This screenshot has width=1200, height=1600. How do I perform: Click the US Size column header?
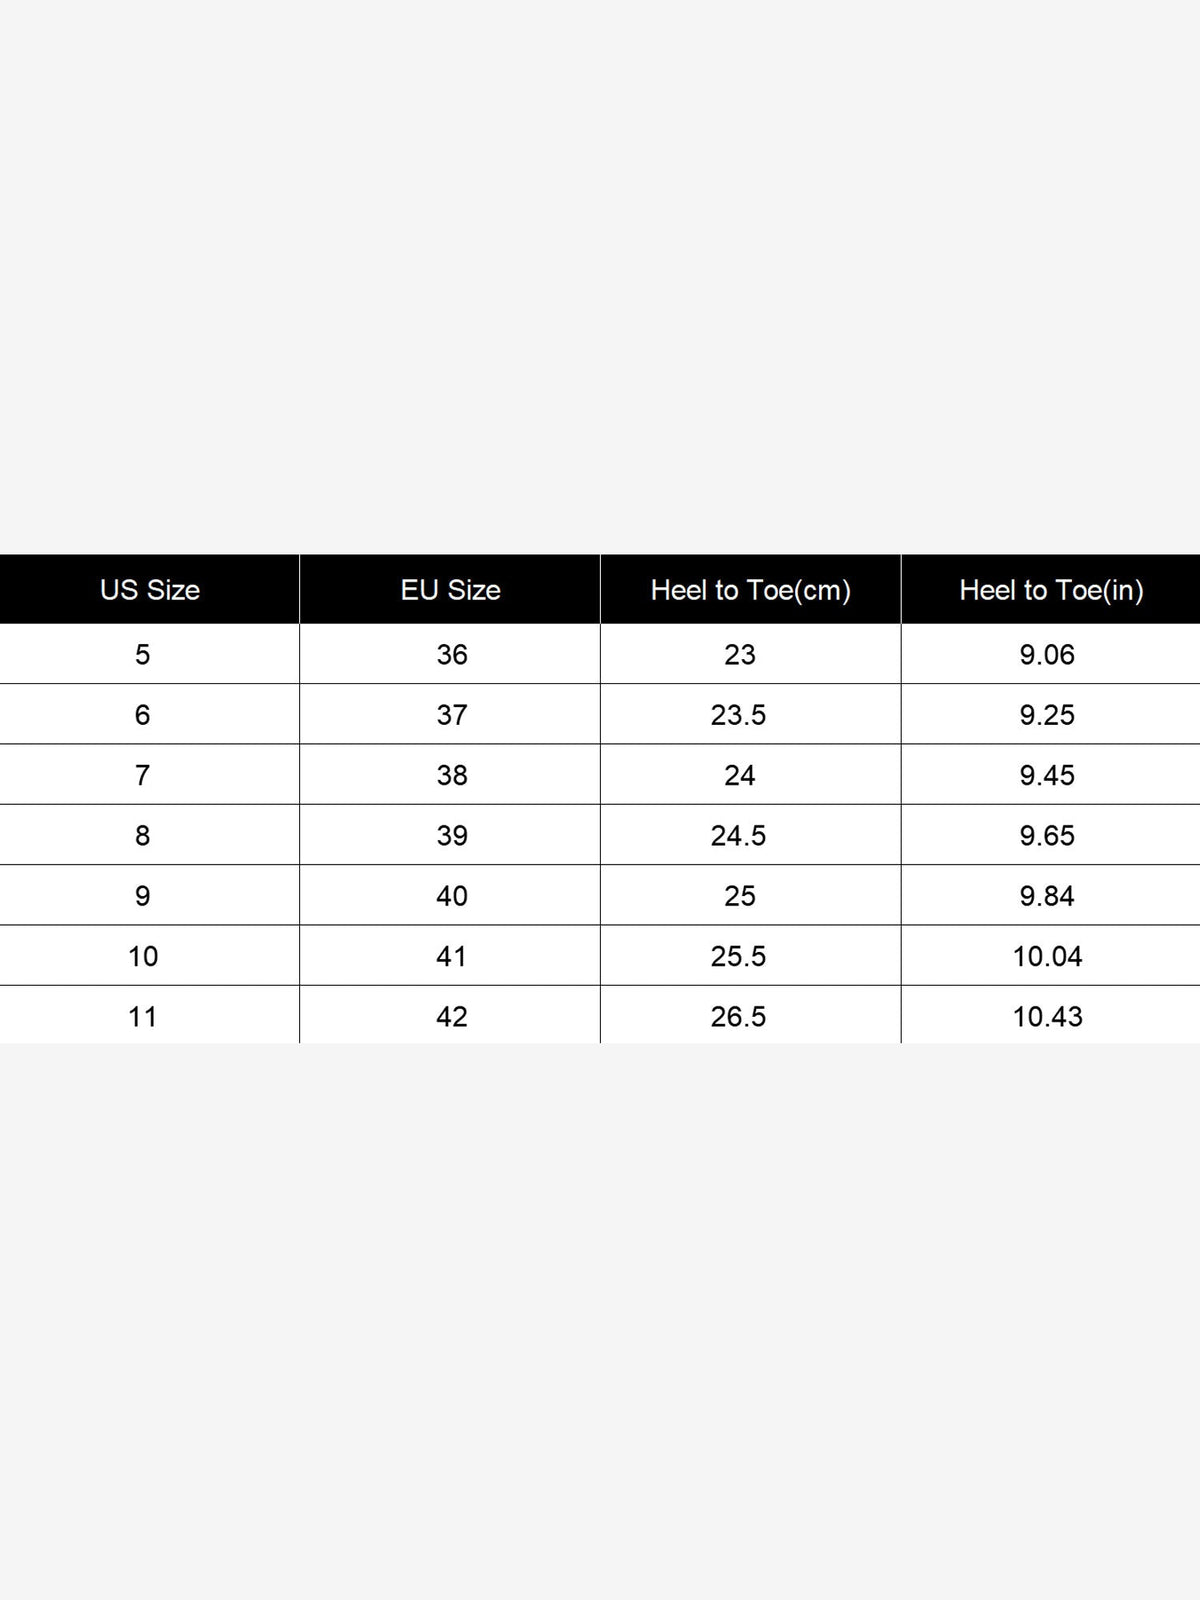(x=150, y=590)
